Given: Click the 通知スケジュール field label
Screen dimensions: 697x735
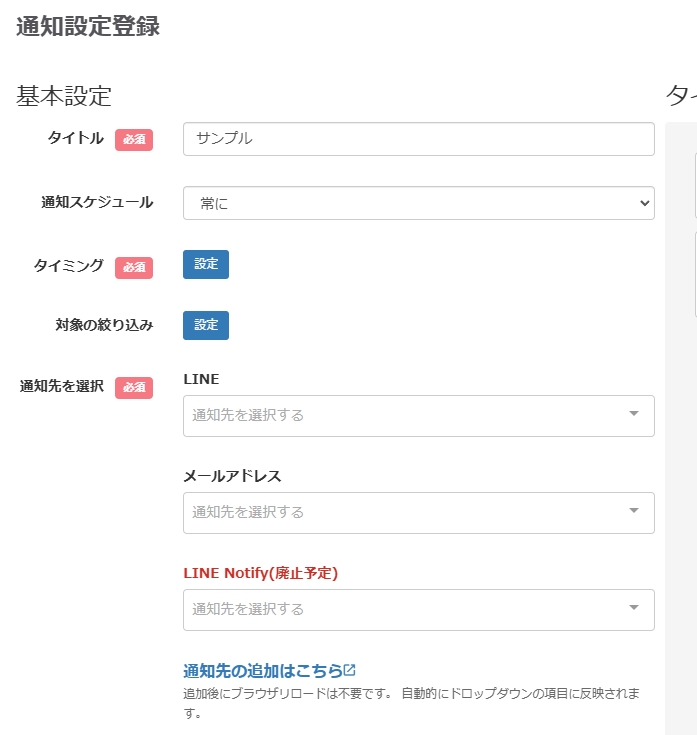Looking at the screenshot, I should [x=97, y=202].
